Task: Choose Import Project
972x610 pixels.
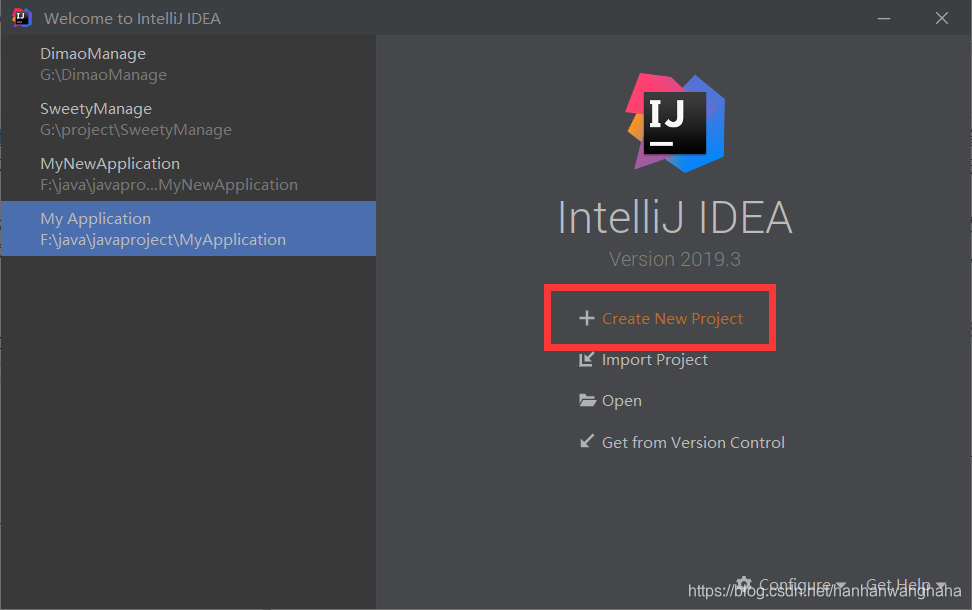Action: tap(655, 360)
